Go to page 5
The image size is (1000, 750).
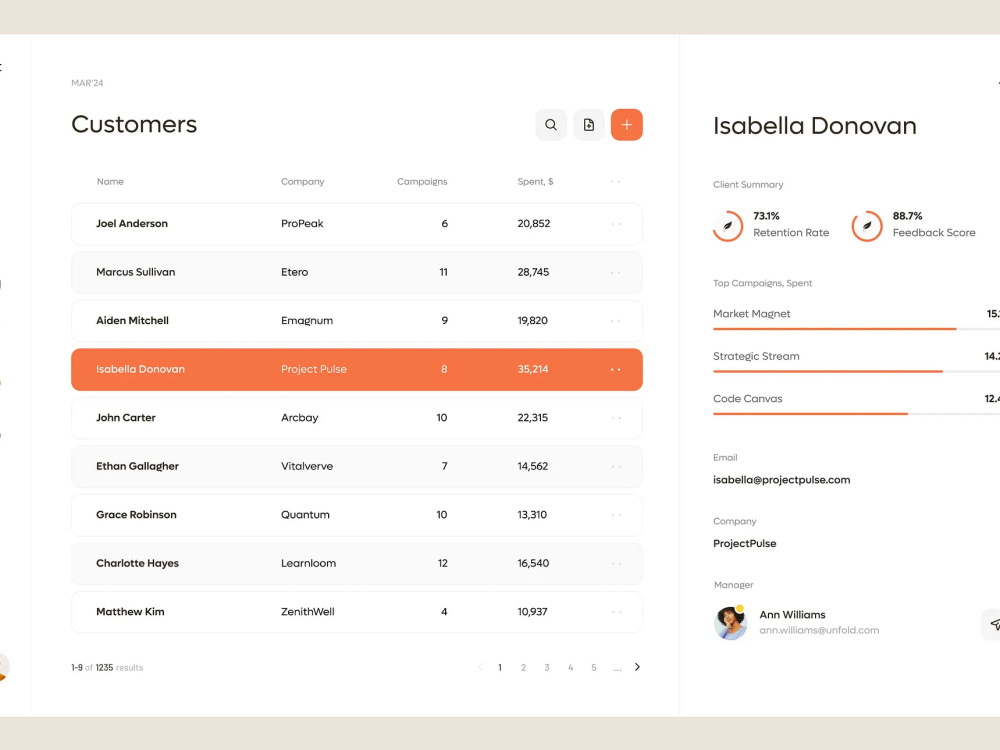point(594,668)
